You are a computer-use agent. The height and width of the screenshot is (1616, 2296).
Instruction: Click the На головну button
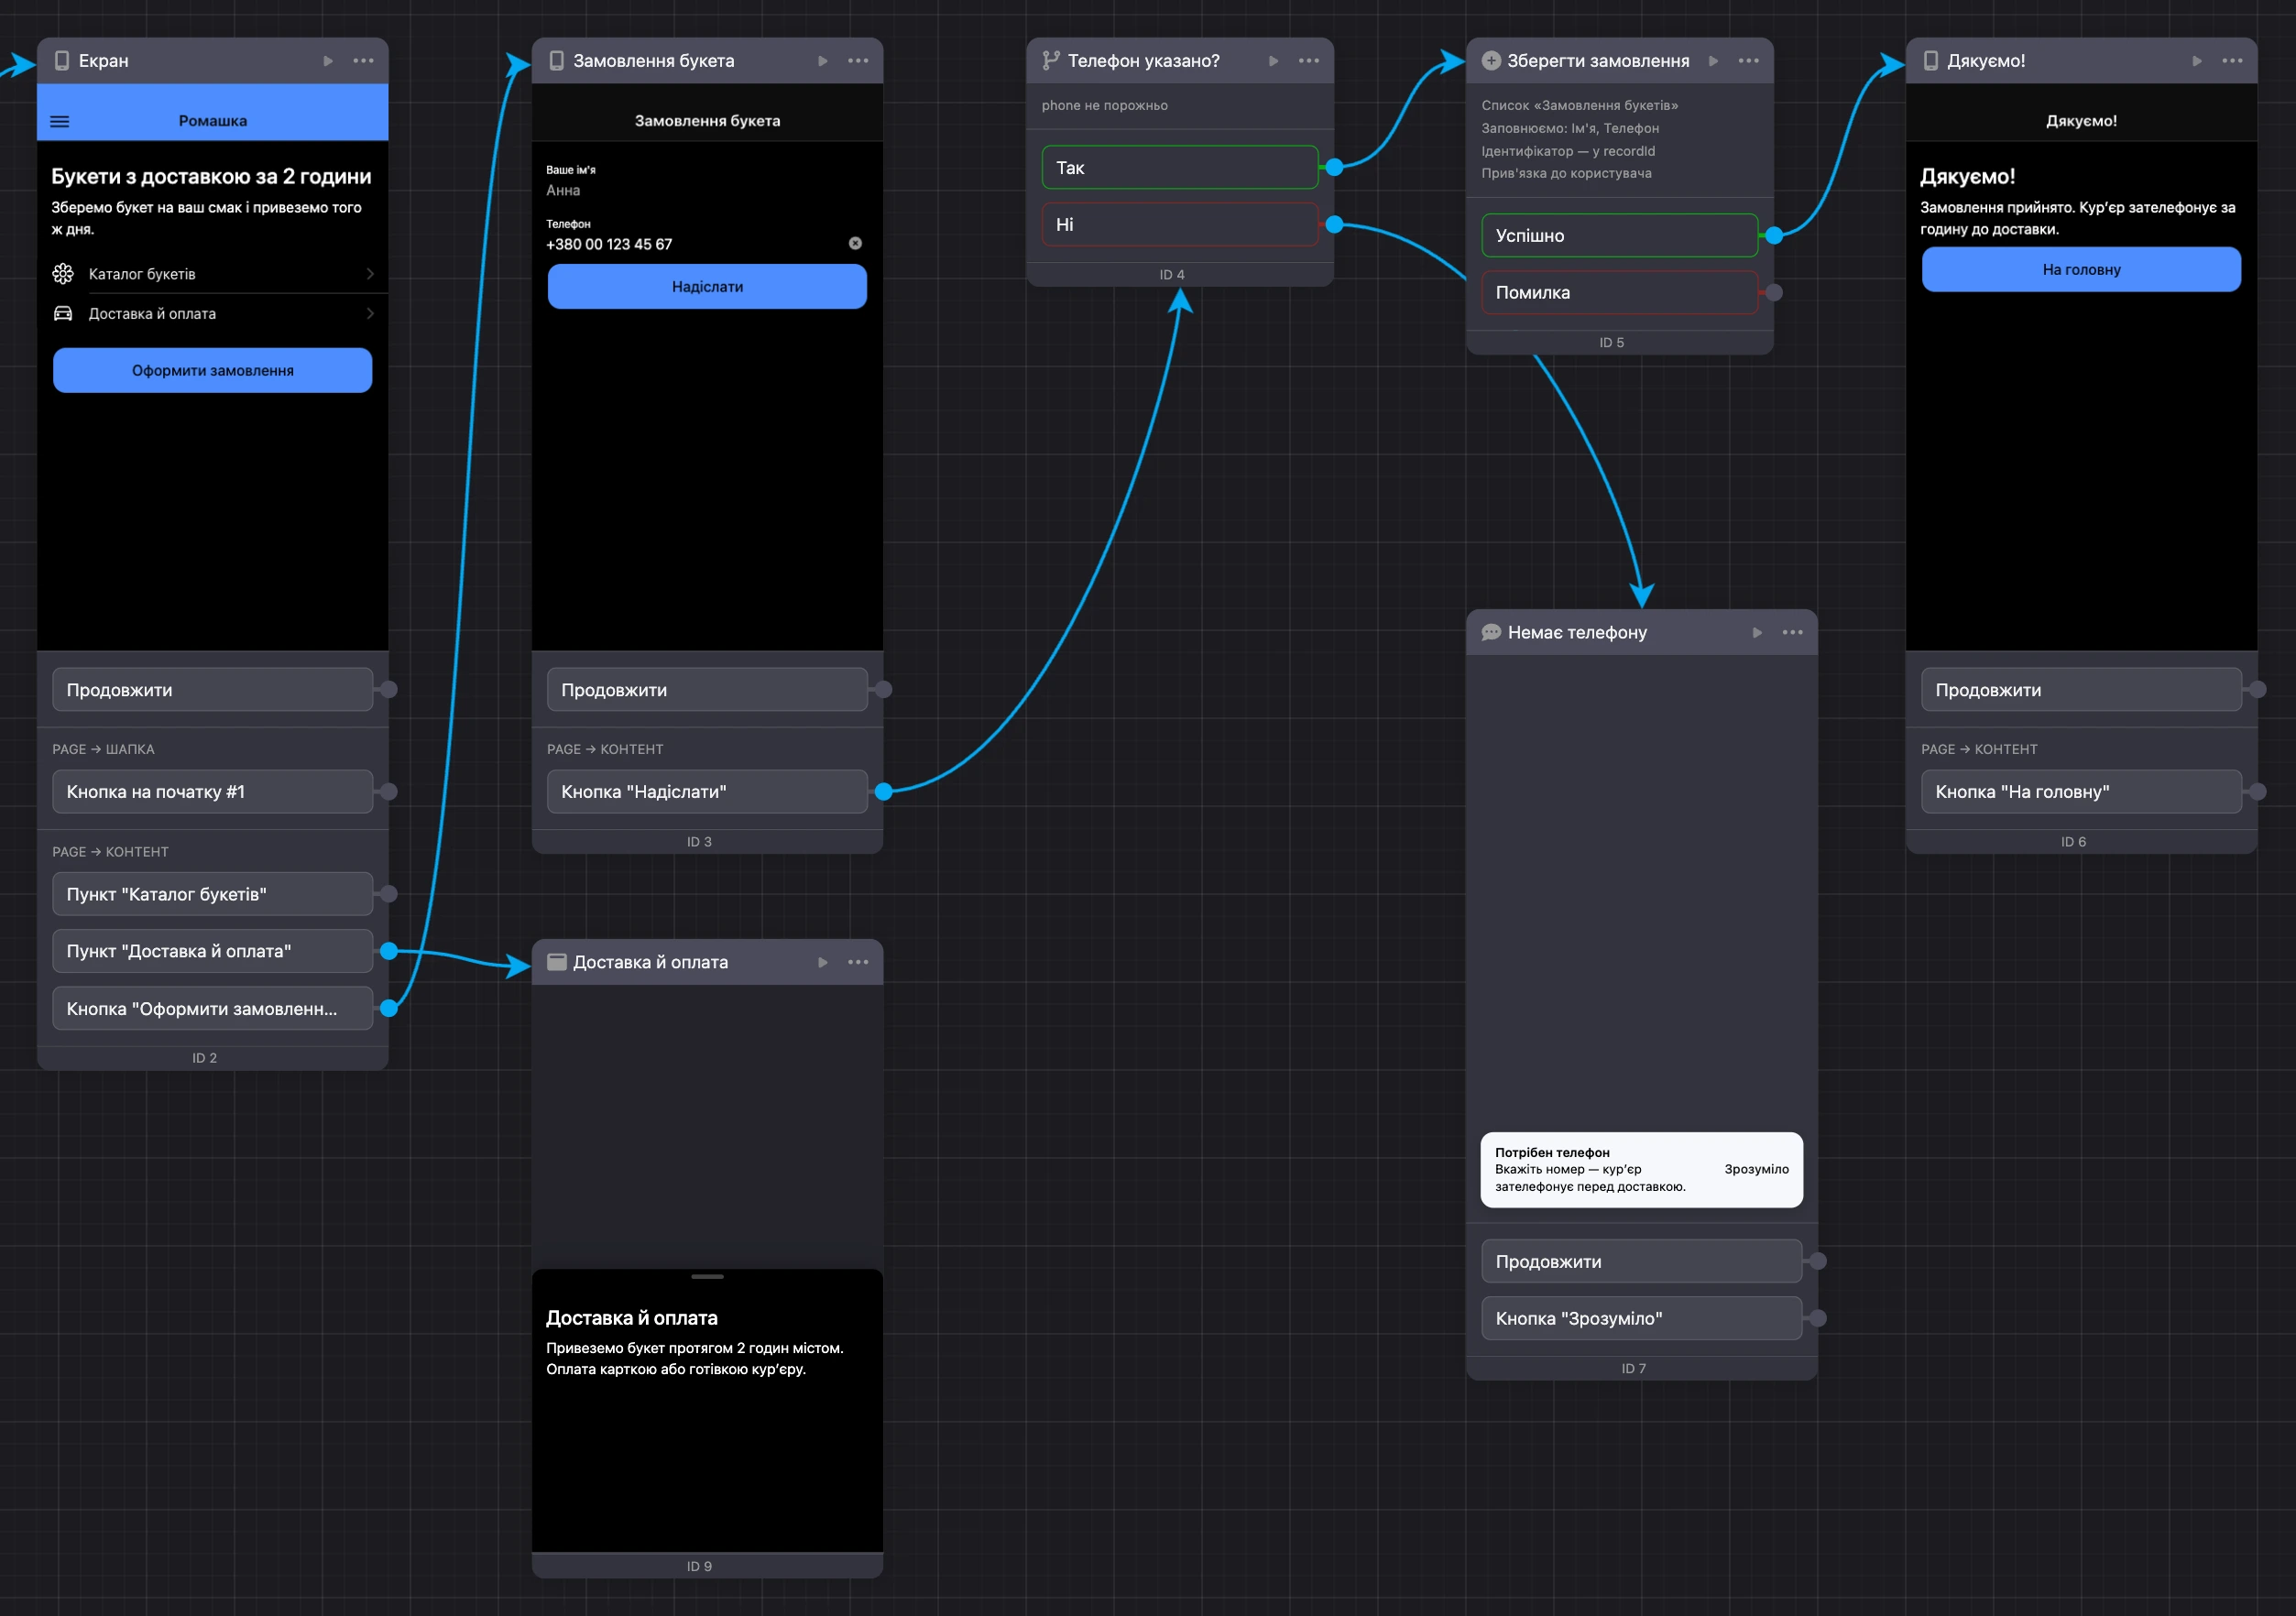pyautogui.click(x=2081, y=269)
